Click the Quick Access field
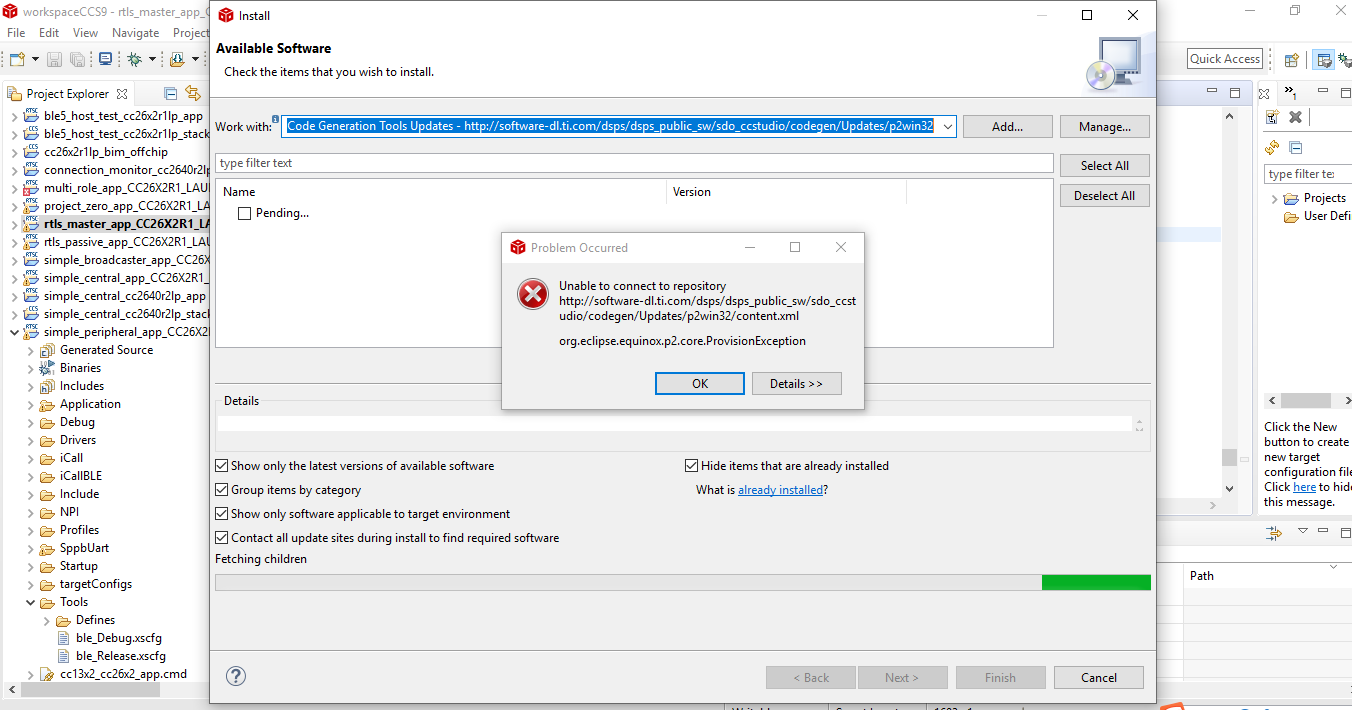Viewport: 1352px width, 710px height. [1225, 59]
